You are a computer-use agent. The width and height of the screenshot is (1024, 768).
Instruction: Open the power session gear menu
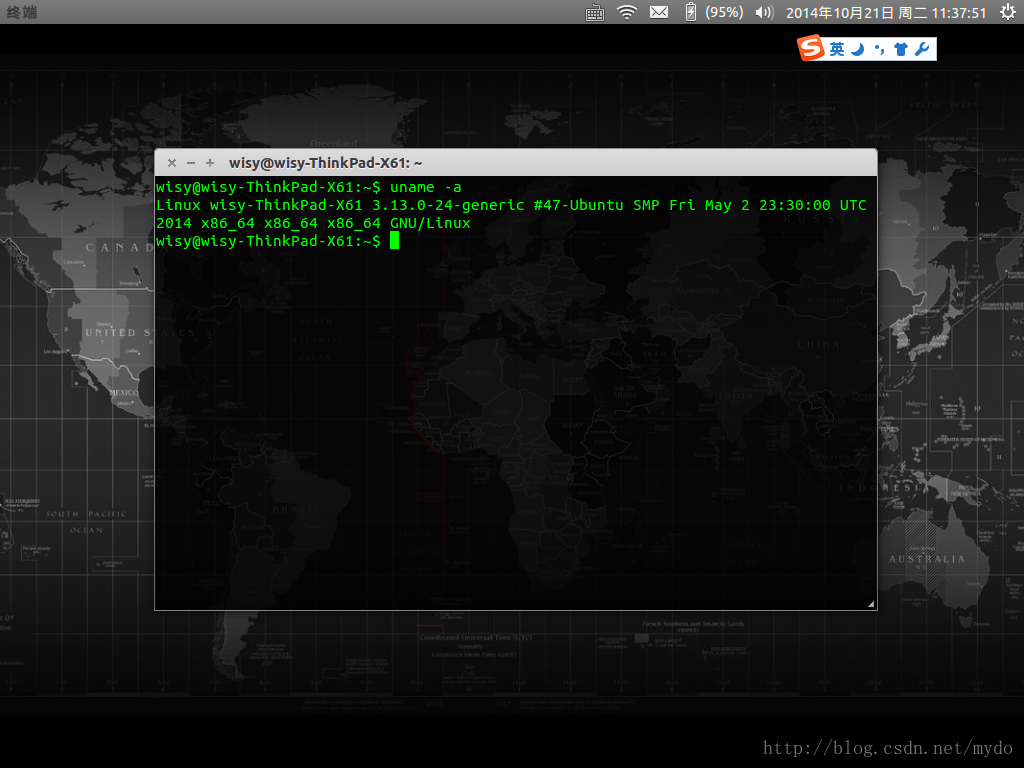[x=1008, y=12]
